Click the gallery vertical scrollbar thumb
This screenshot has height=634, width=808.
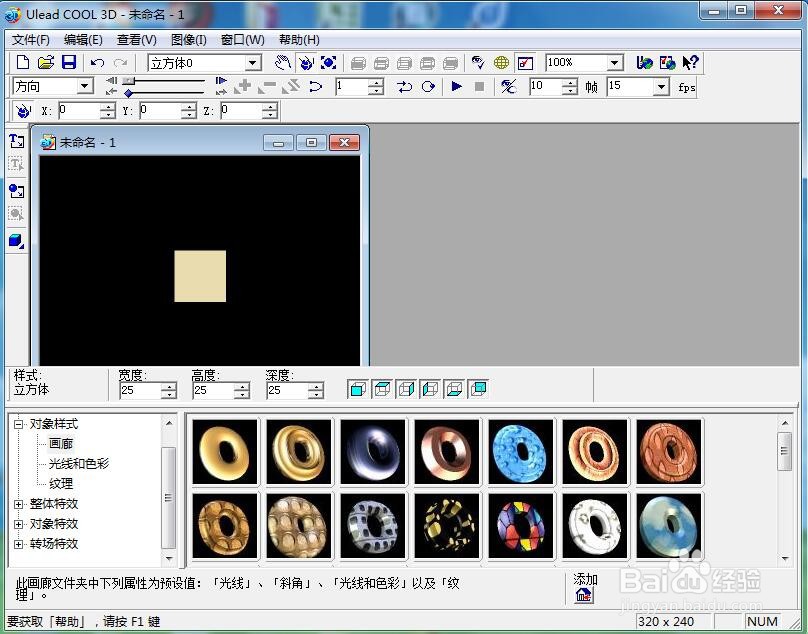(x=784, y=452)
